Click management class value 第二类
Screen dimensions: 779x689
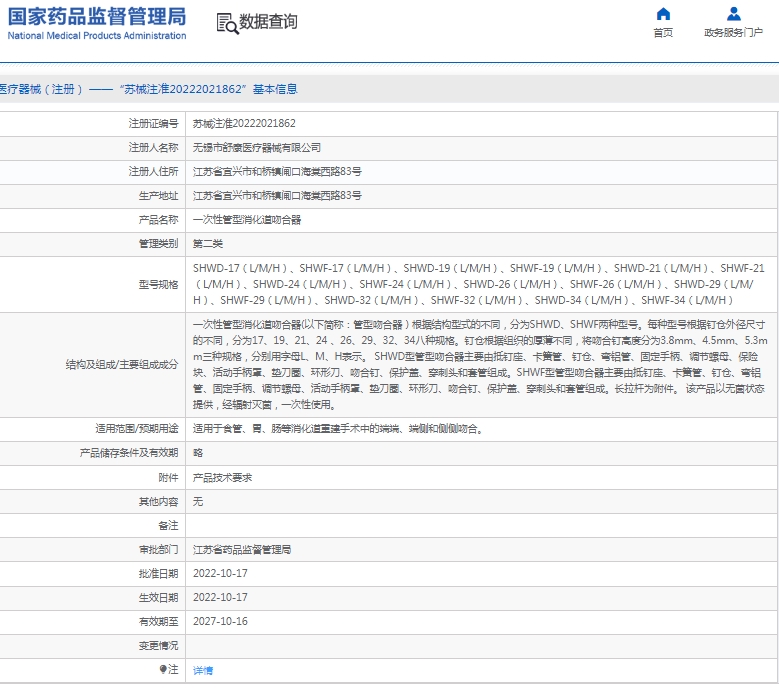click(208, 244)
